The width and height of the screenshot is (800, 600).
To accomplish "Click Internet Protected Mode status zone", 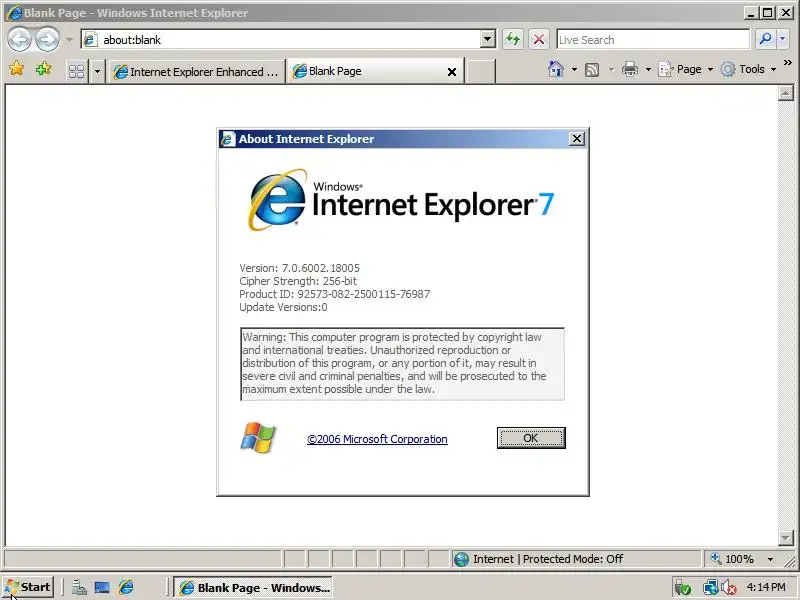I will pyautogui.click(x=575, y=559).
